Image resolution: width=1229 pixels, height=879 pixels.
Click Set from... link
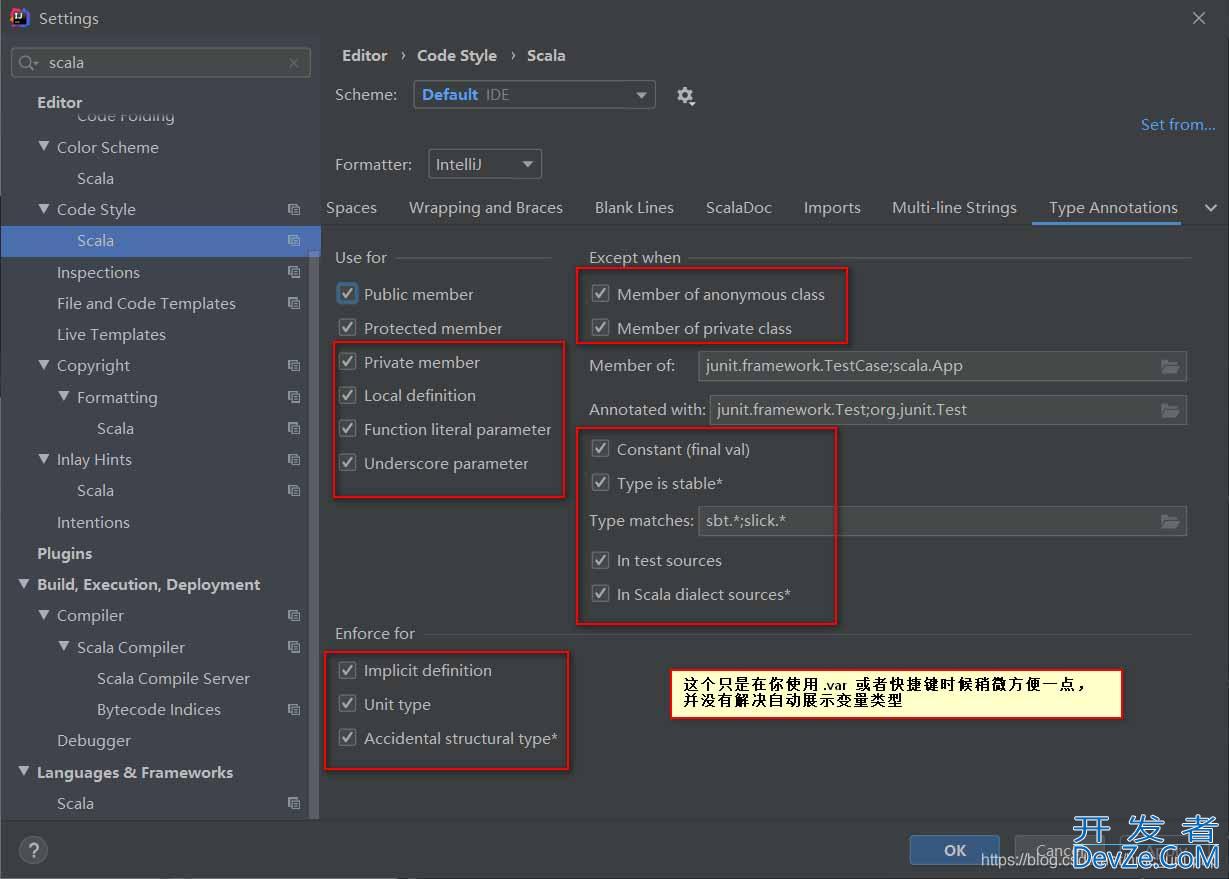coord(1178,124)
